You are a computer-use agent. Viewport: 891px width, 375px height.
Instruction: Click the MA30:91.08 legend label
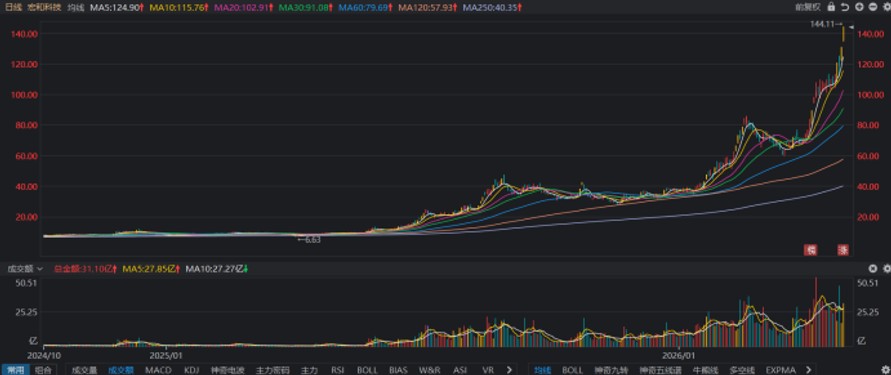point(305,7)
